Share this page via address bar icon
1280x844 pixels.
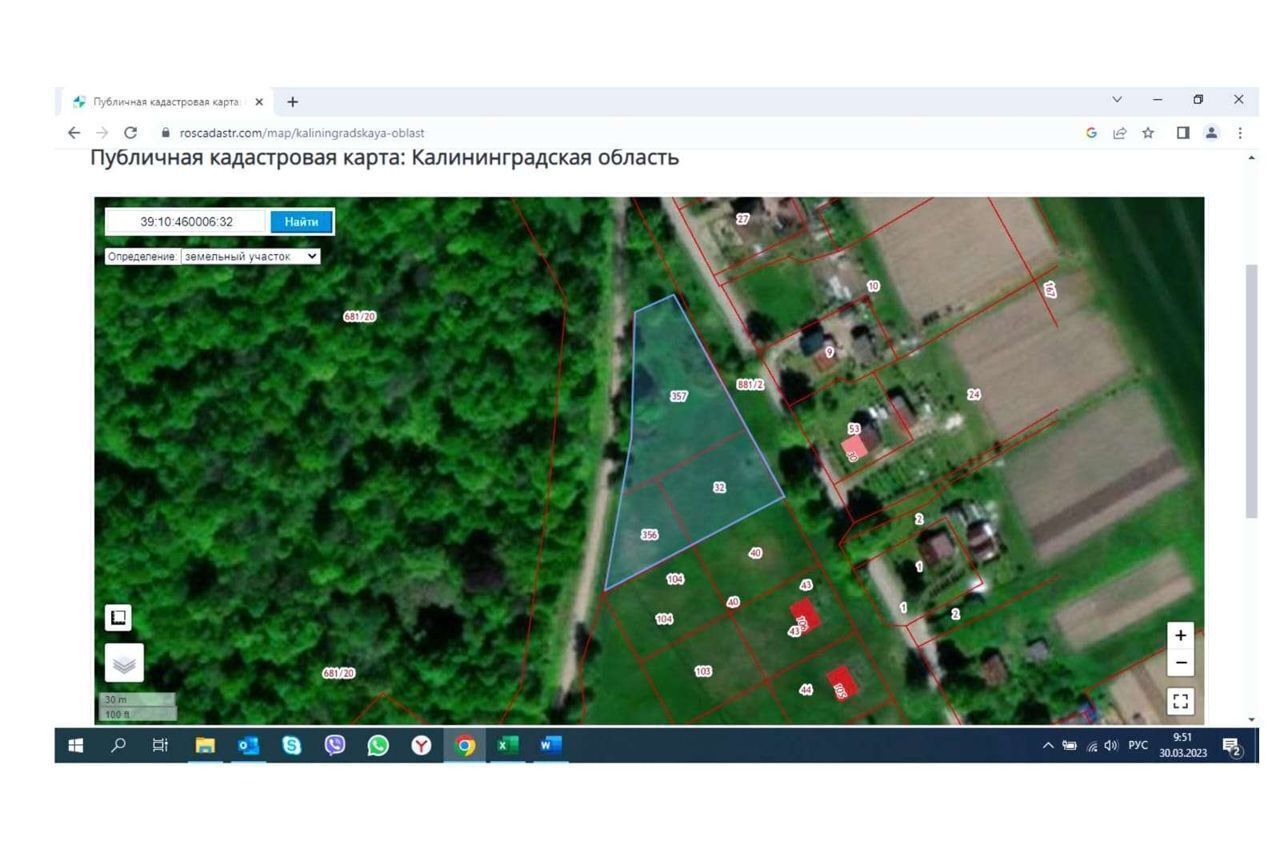tap(1119, 133)
